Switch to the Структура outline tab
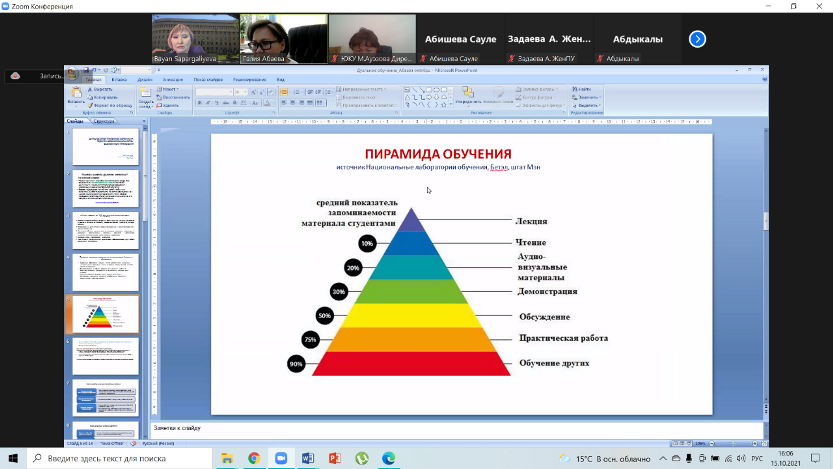 click(x=104, y=122)
